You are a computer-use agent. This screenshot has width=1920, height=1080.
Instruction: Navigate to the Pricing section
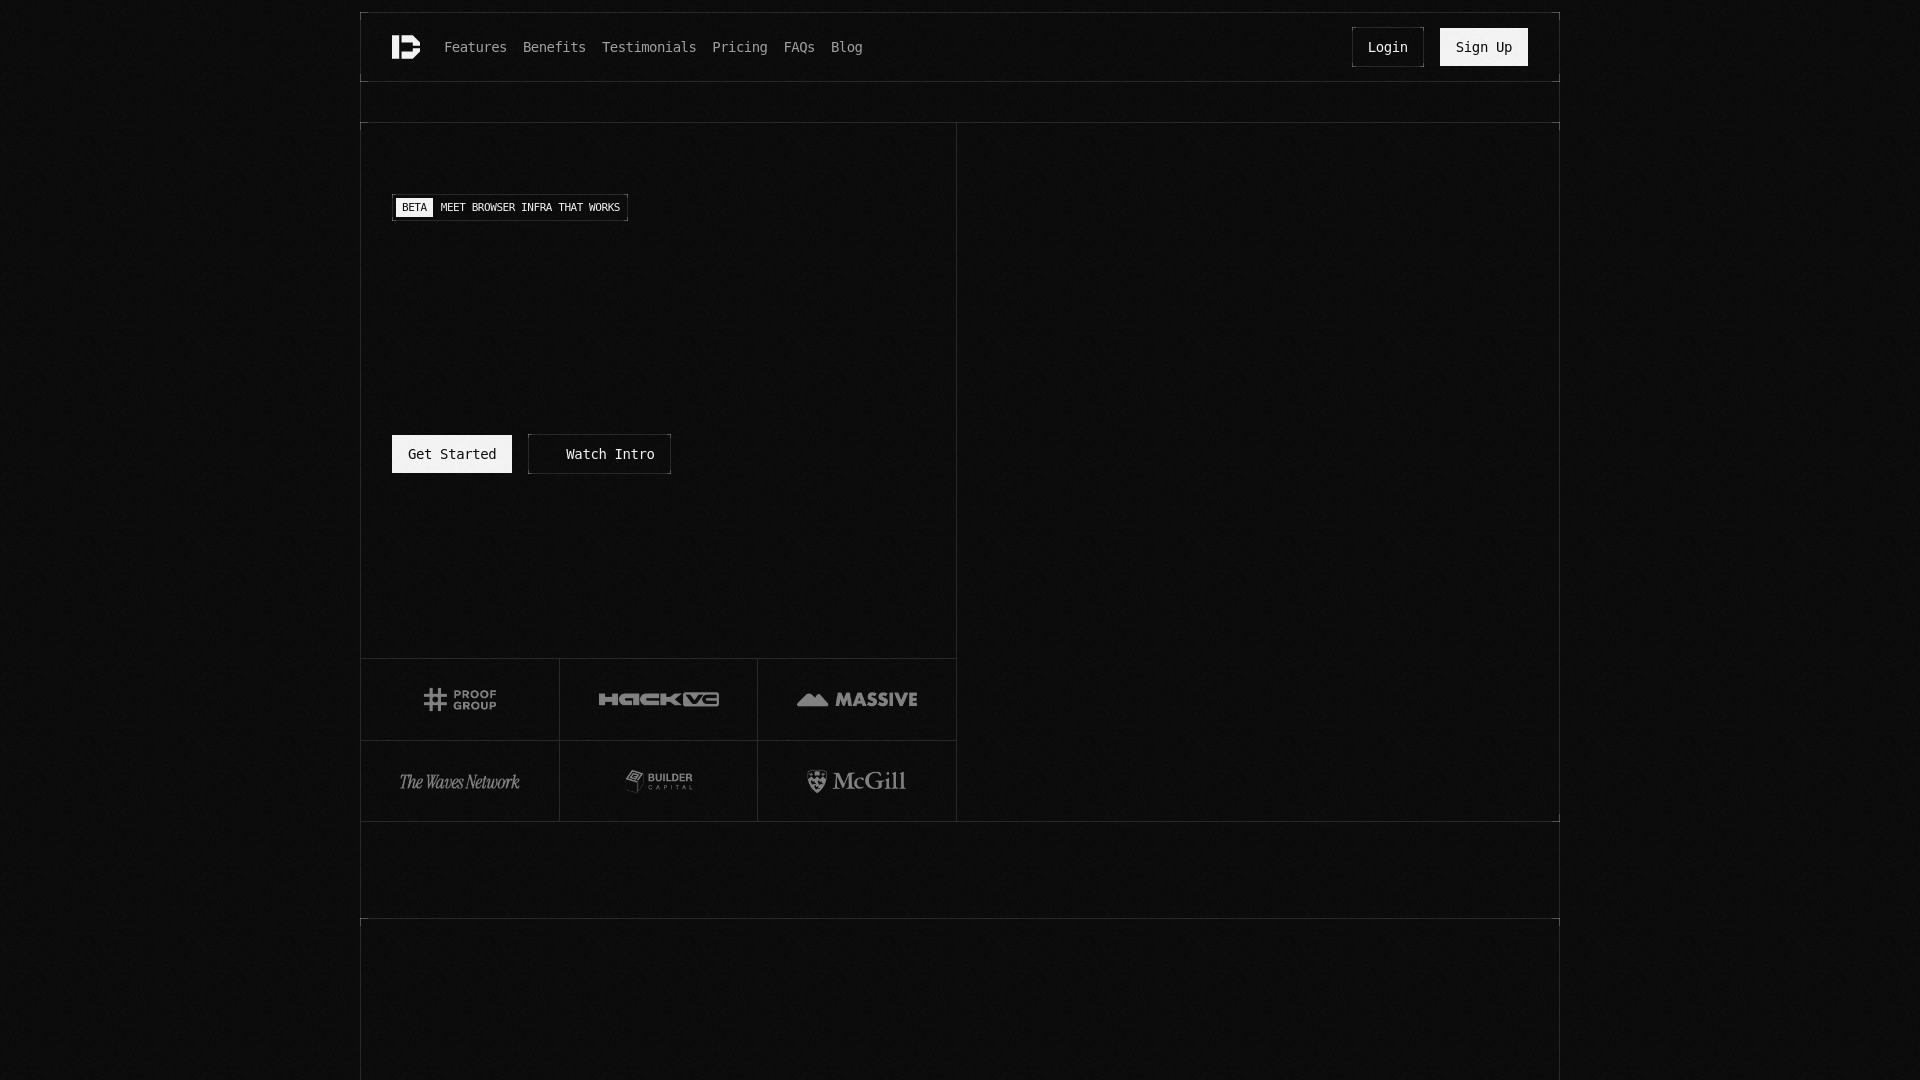740,47
